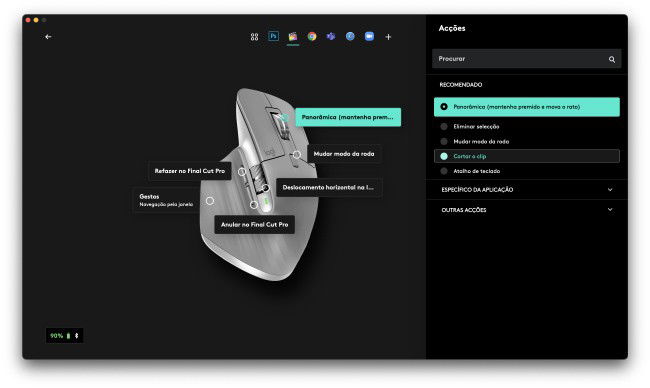Click the Procurar search field

(x=526, y=59)
